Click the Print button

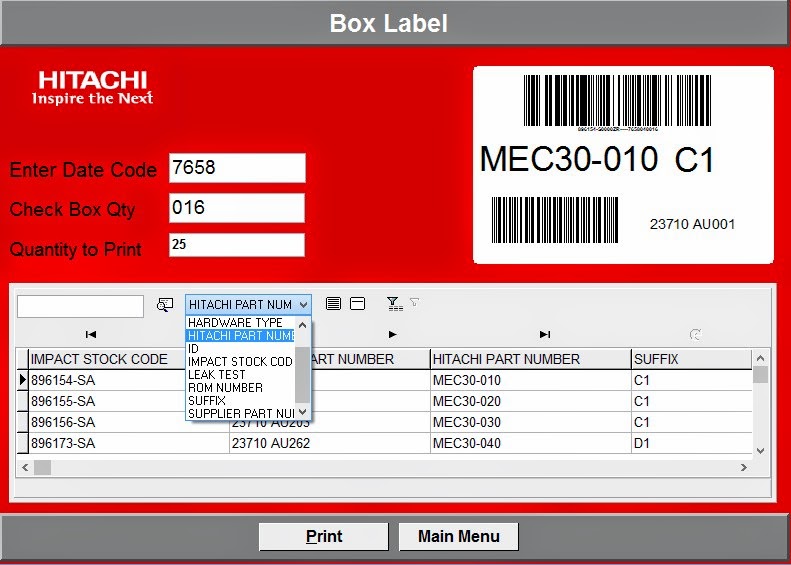324,536
